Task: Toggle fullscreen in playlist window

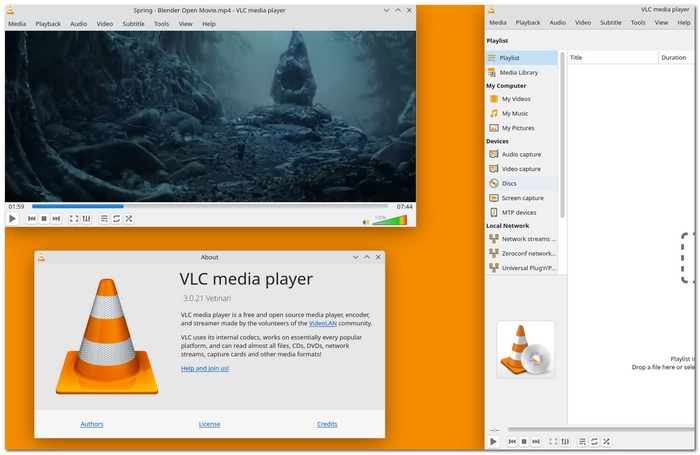Action: point(553,442)
